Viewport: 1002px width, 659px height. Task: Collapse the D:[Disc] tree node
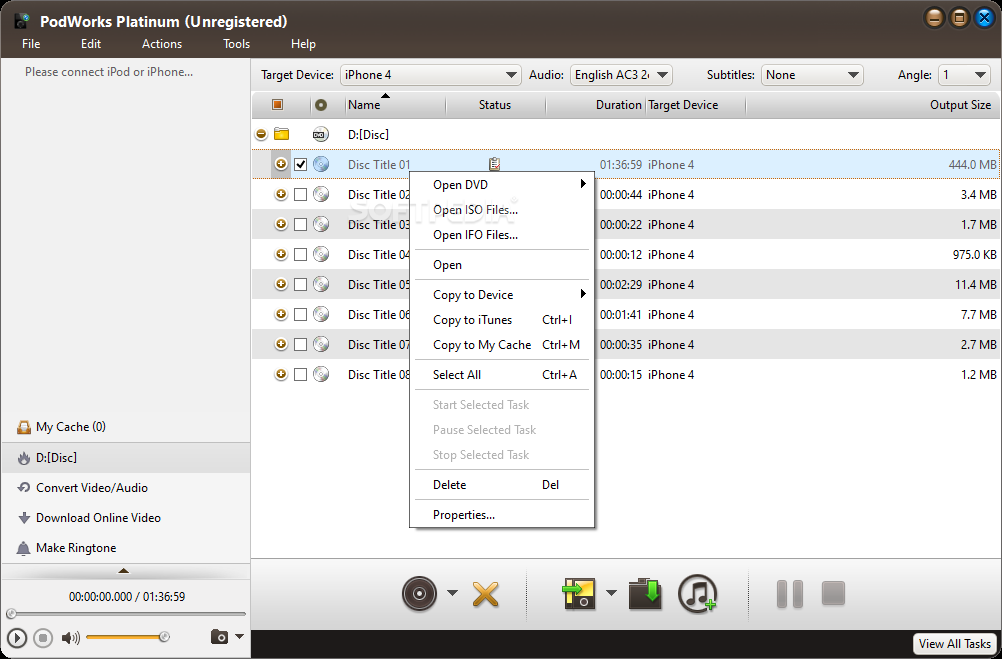(261, 134)
